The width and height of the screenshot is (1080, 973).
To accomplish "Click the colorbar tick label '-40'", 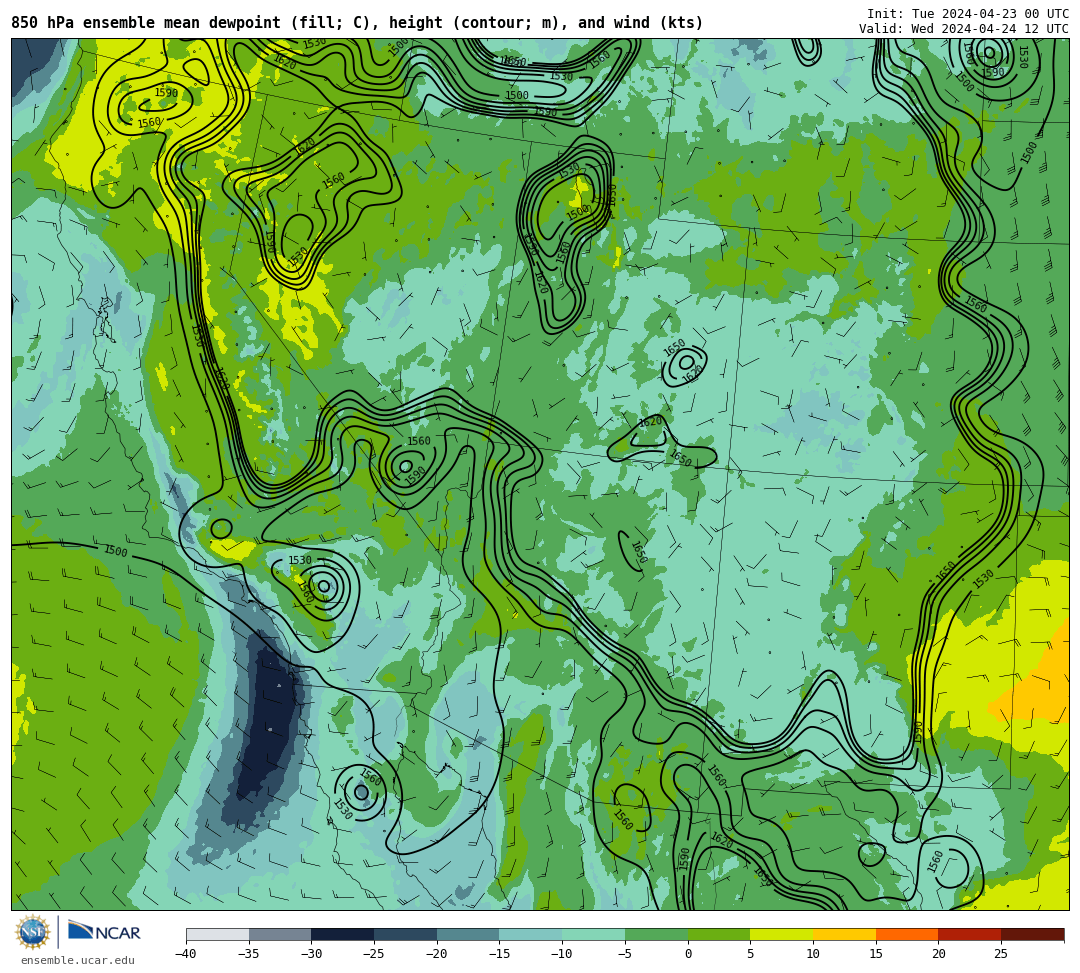I will (185, 954).
